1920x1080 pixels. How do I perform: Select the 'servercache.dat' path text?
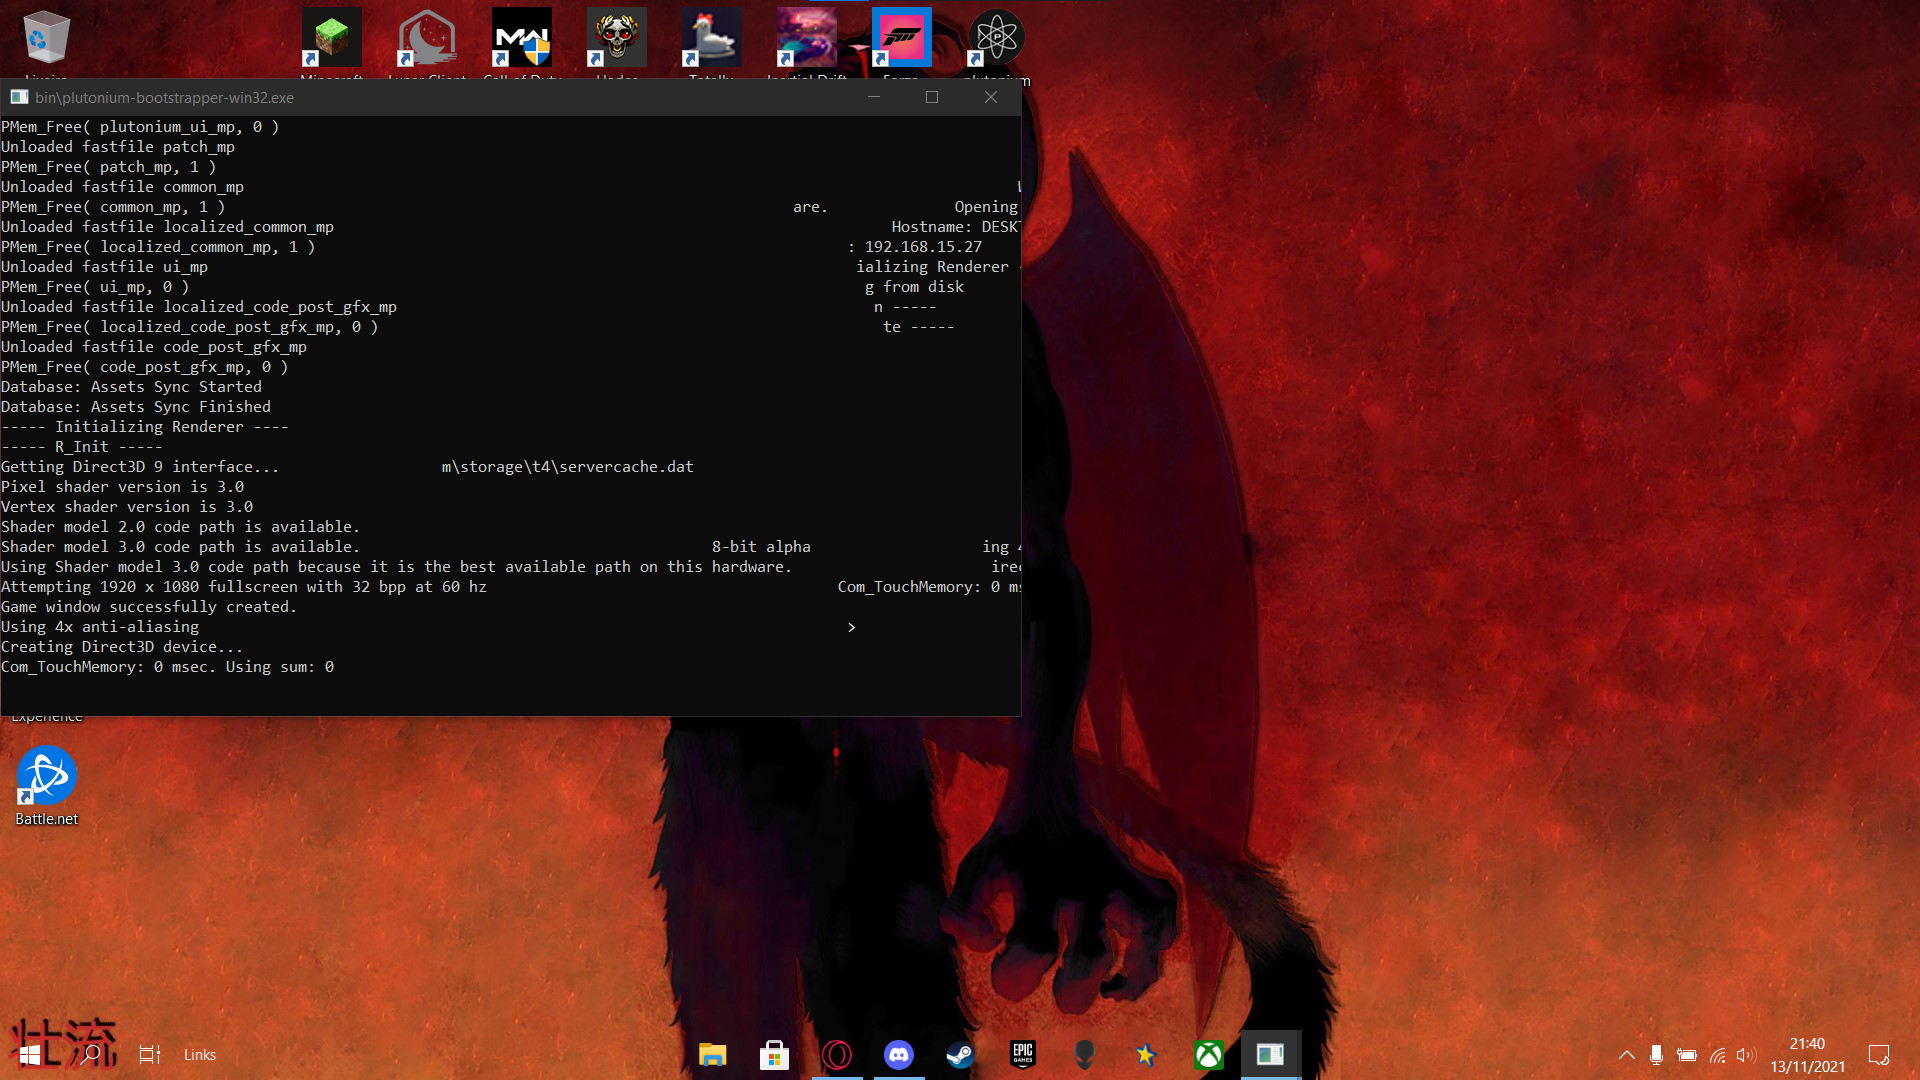coord(567,467)
